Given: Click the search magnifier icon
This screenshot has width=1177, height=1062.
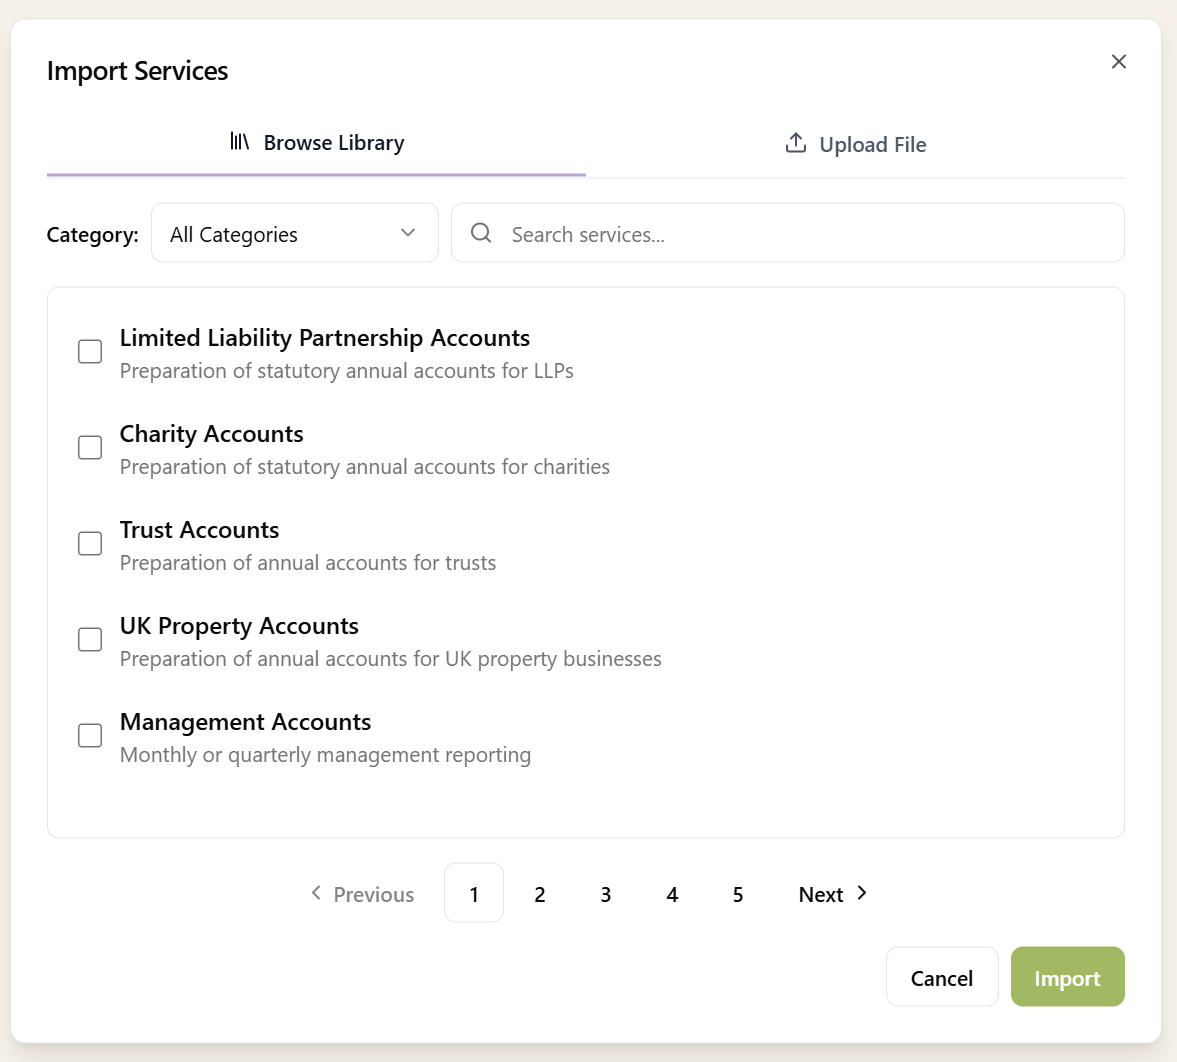Looking at the screenshot, I should [x=481, y=233].
